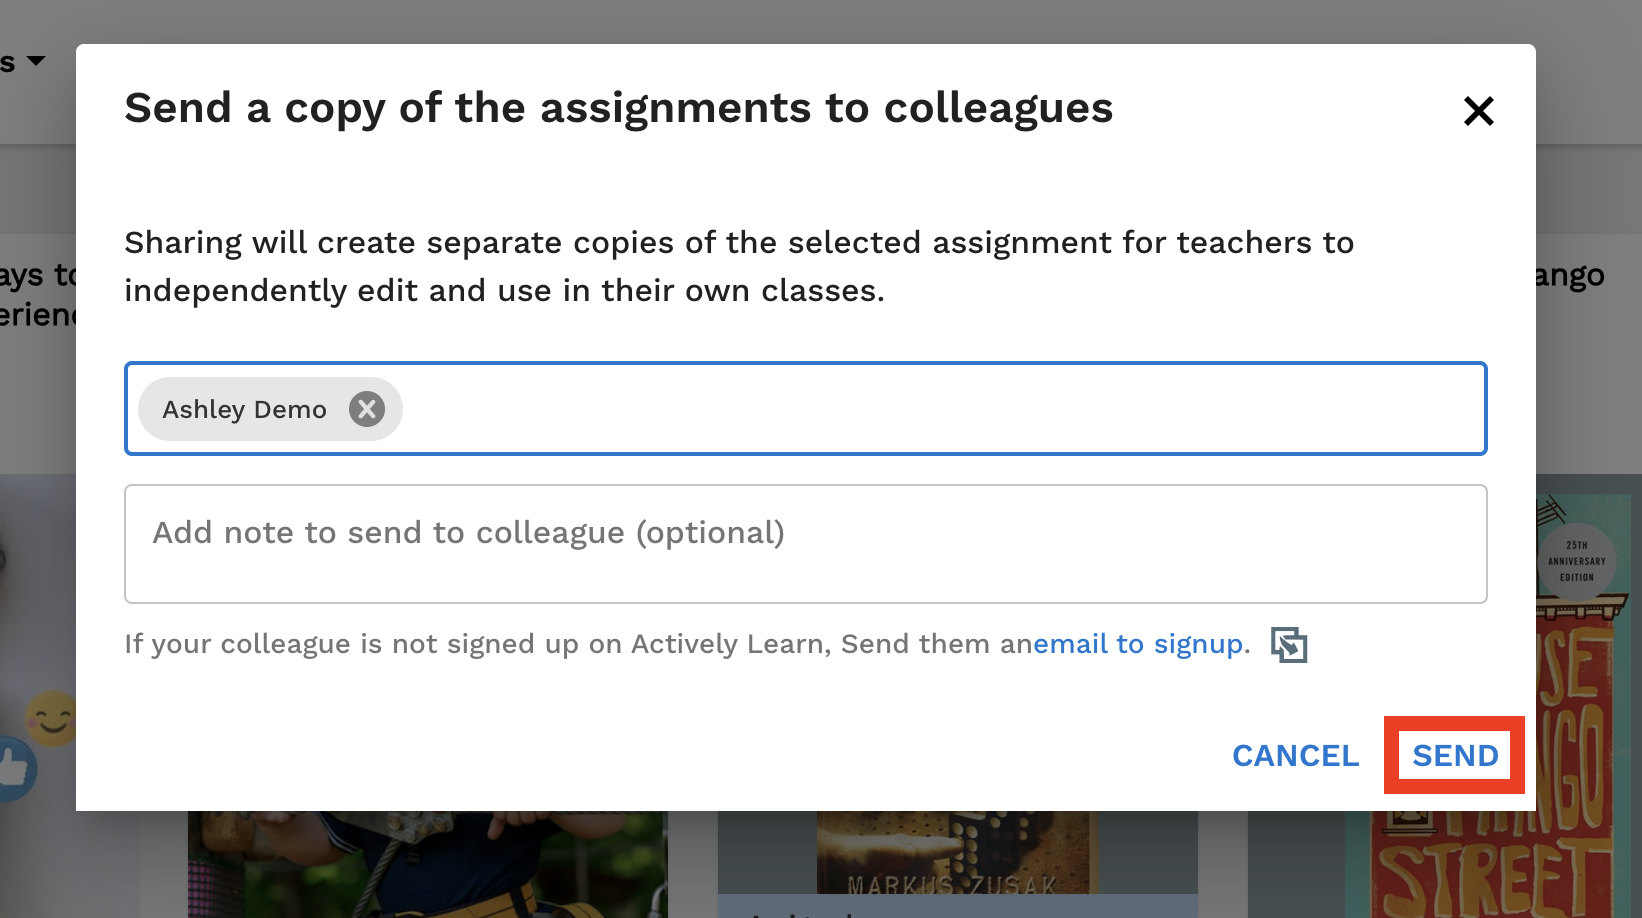Click the 25th Anniversary Edition badge

pos(1577,561)
